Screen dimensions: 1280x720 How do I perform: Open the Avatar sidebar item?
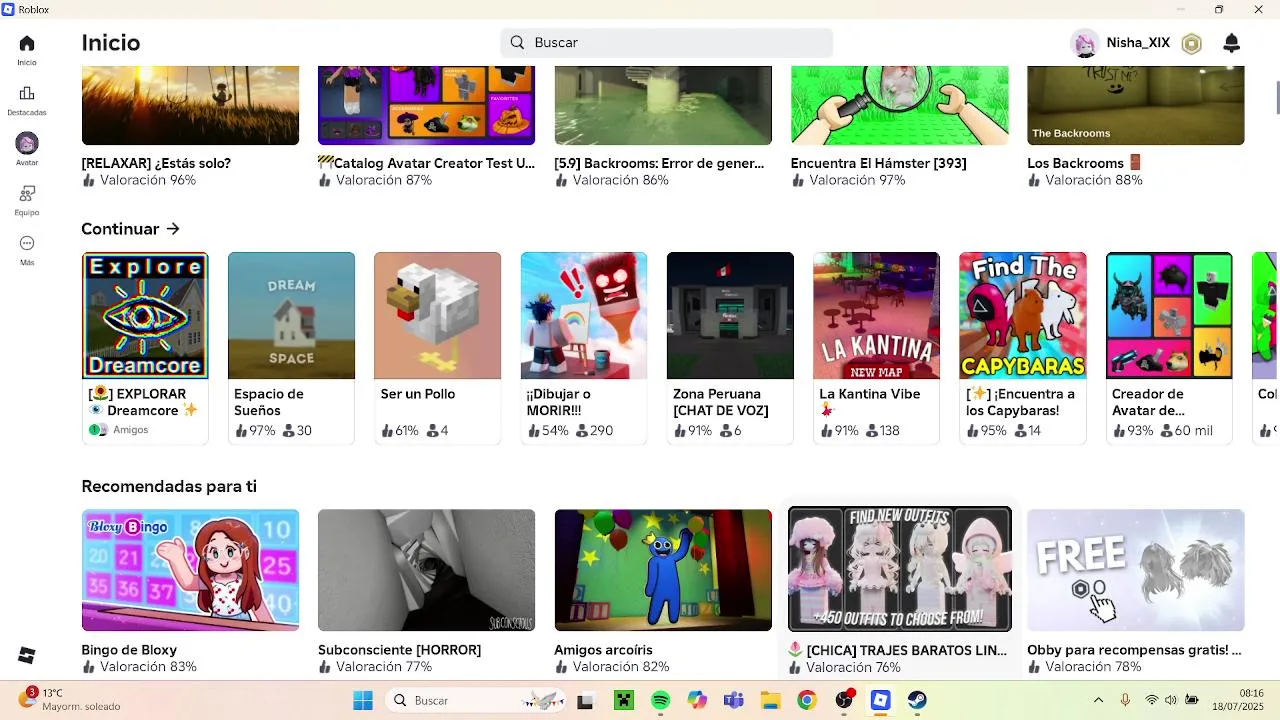click(x=27, y=149)
